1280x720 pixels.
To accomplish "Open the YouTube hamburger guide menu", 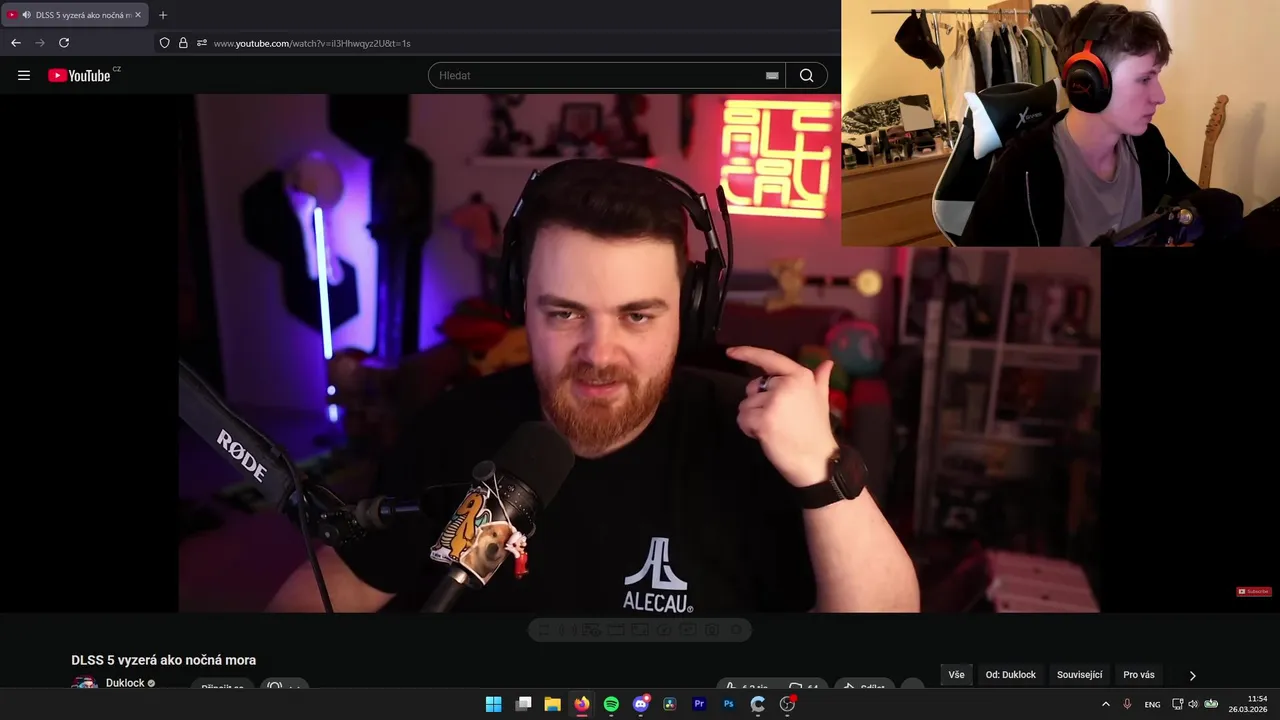I will click(x=24, y=75).
